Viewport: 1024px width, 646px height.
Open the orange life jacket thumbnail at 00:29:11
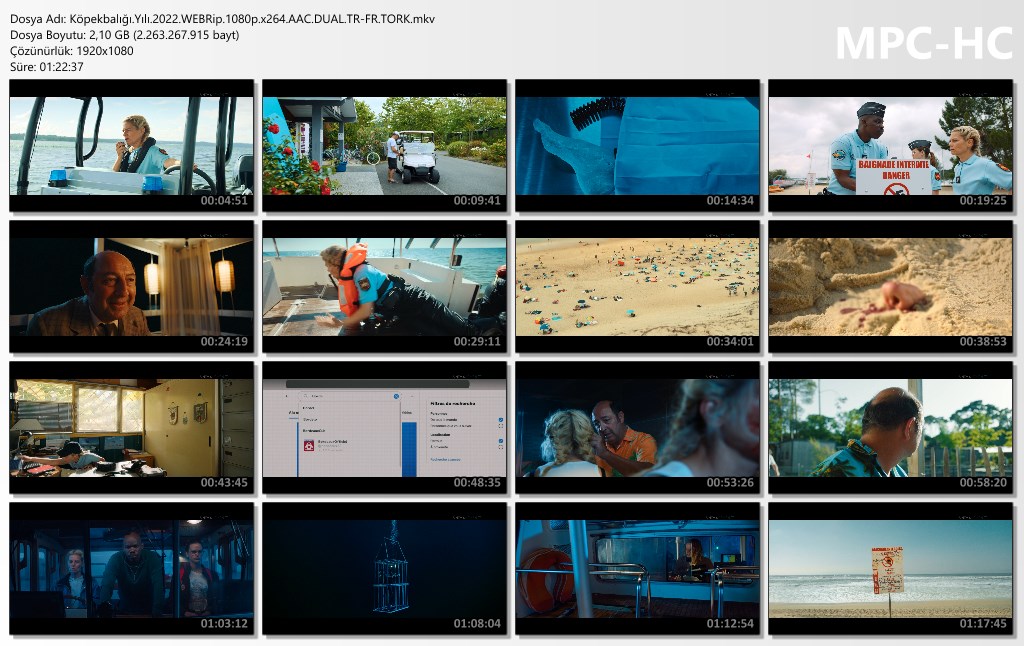[385, 287]
